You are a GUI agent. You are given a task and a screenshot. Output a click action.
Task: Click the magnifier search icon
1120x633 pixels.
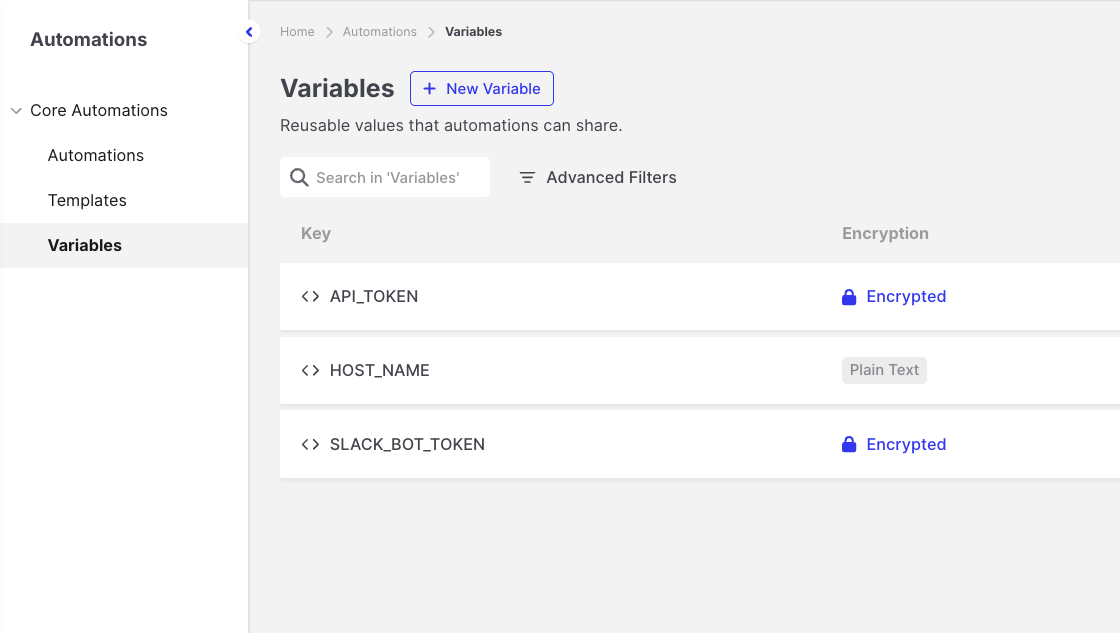[x=299, y=177]
